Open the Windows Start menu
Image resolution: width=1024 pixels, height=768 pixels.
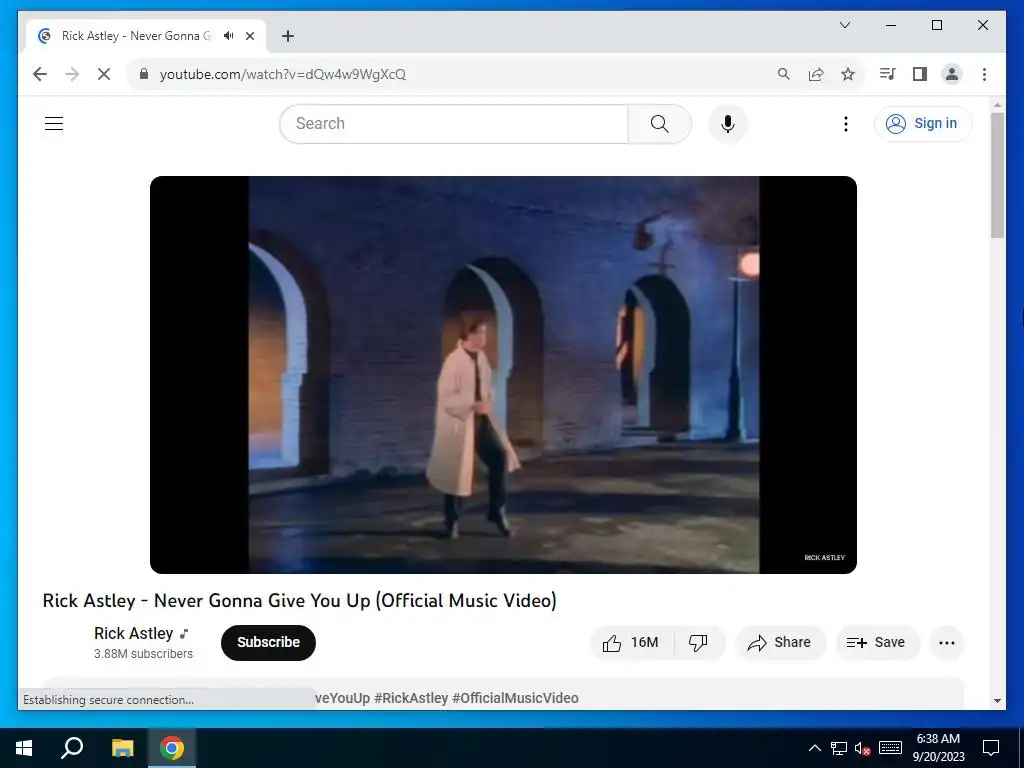click(x=24, y=748)
